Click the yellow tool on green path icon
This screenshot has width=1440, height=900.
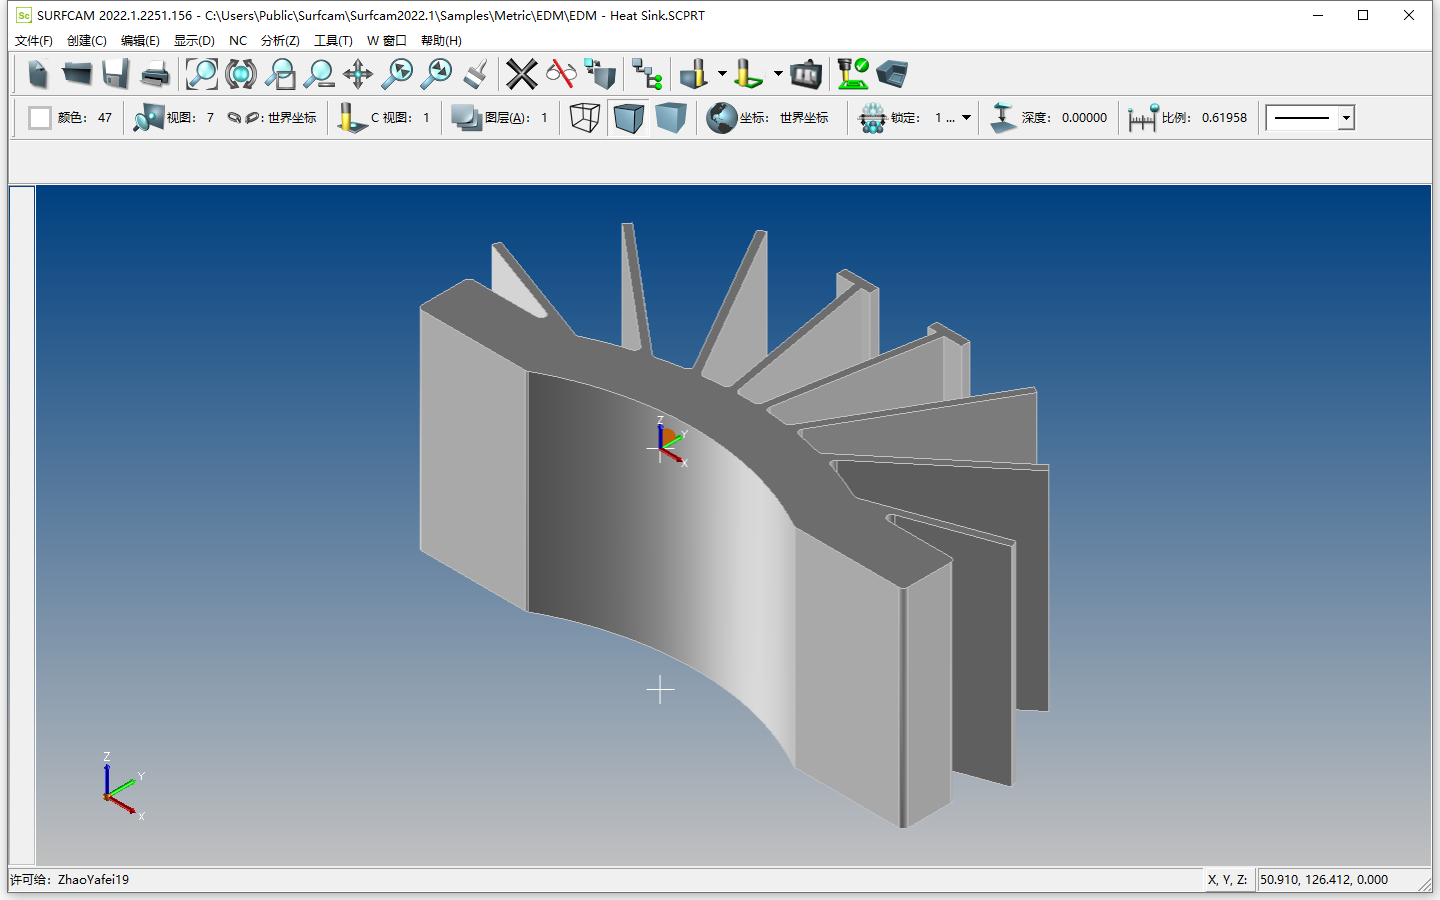[749, 74]
